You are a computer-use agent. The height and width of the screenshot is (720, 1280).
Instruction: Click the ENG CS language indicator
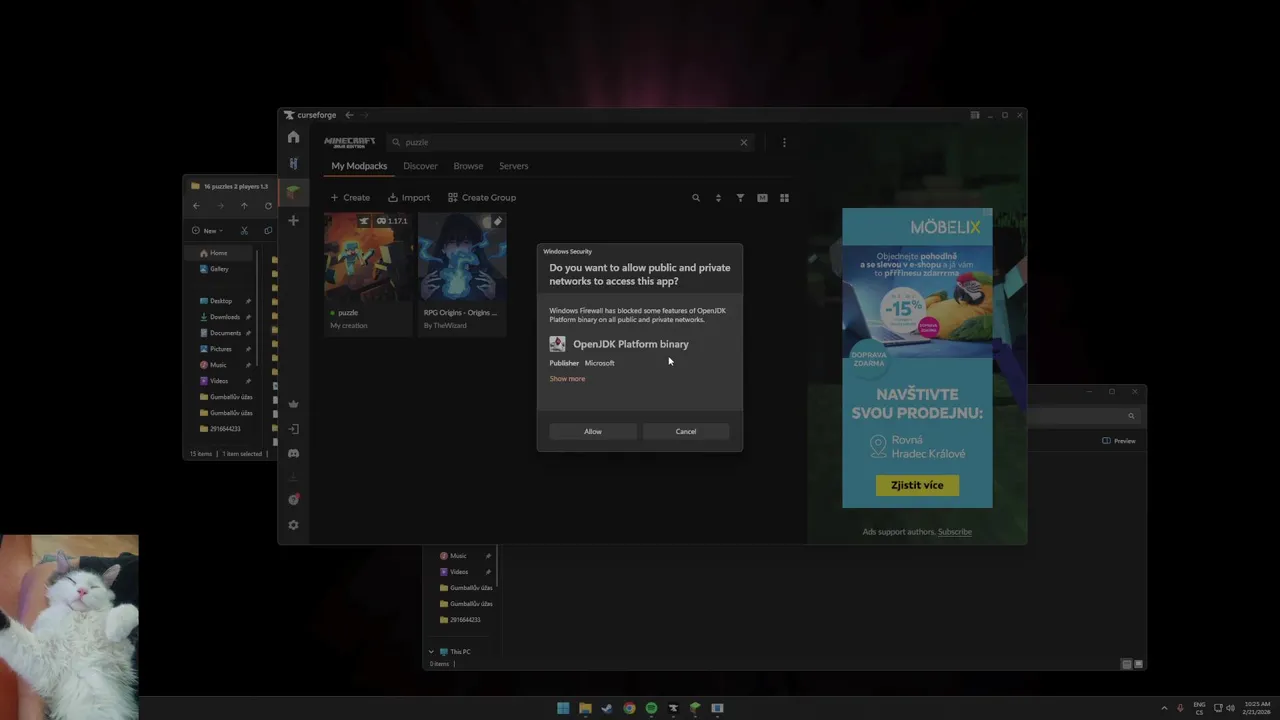[1199, 708]
